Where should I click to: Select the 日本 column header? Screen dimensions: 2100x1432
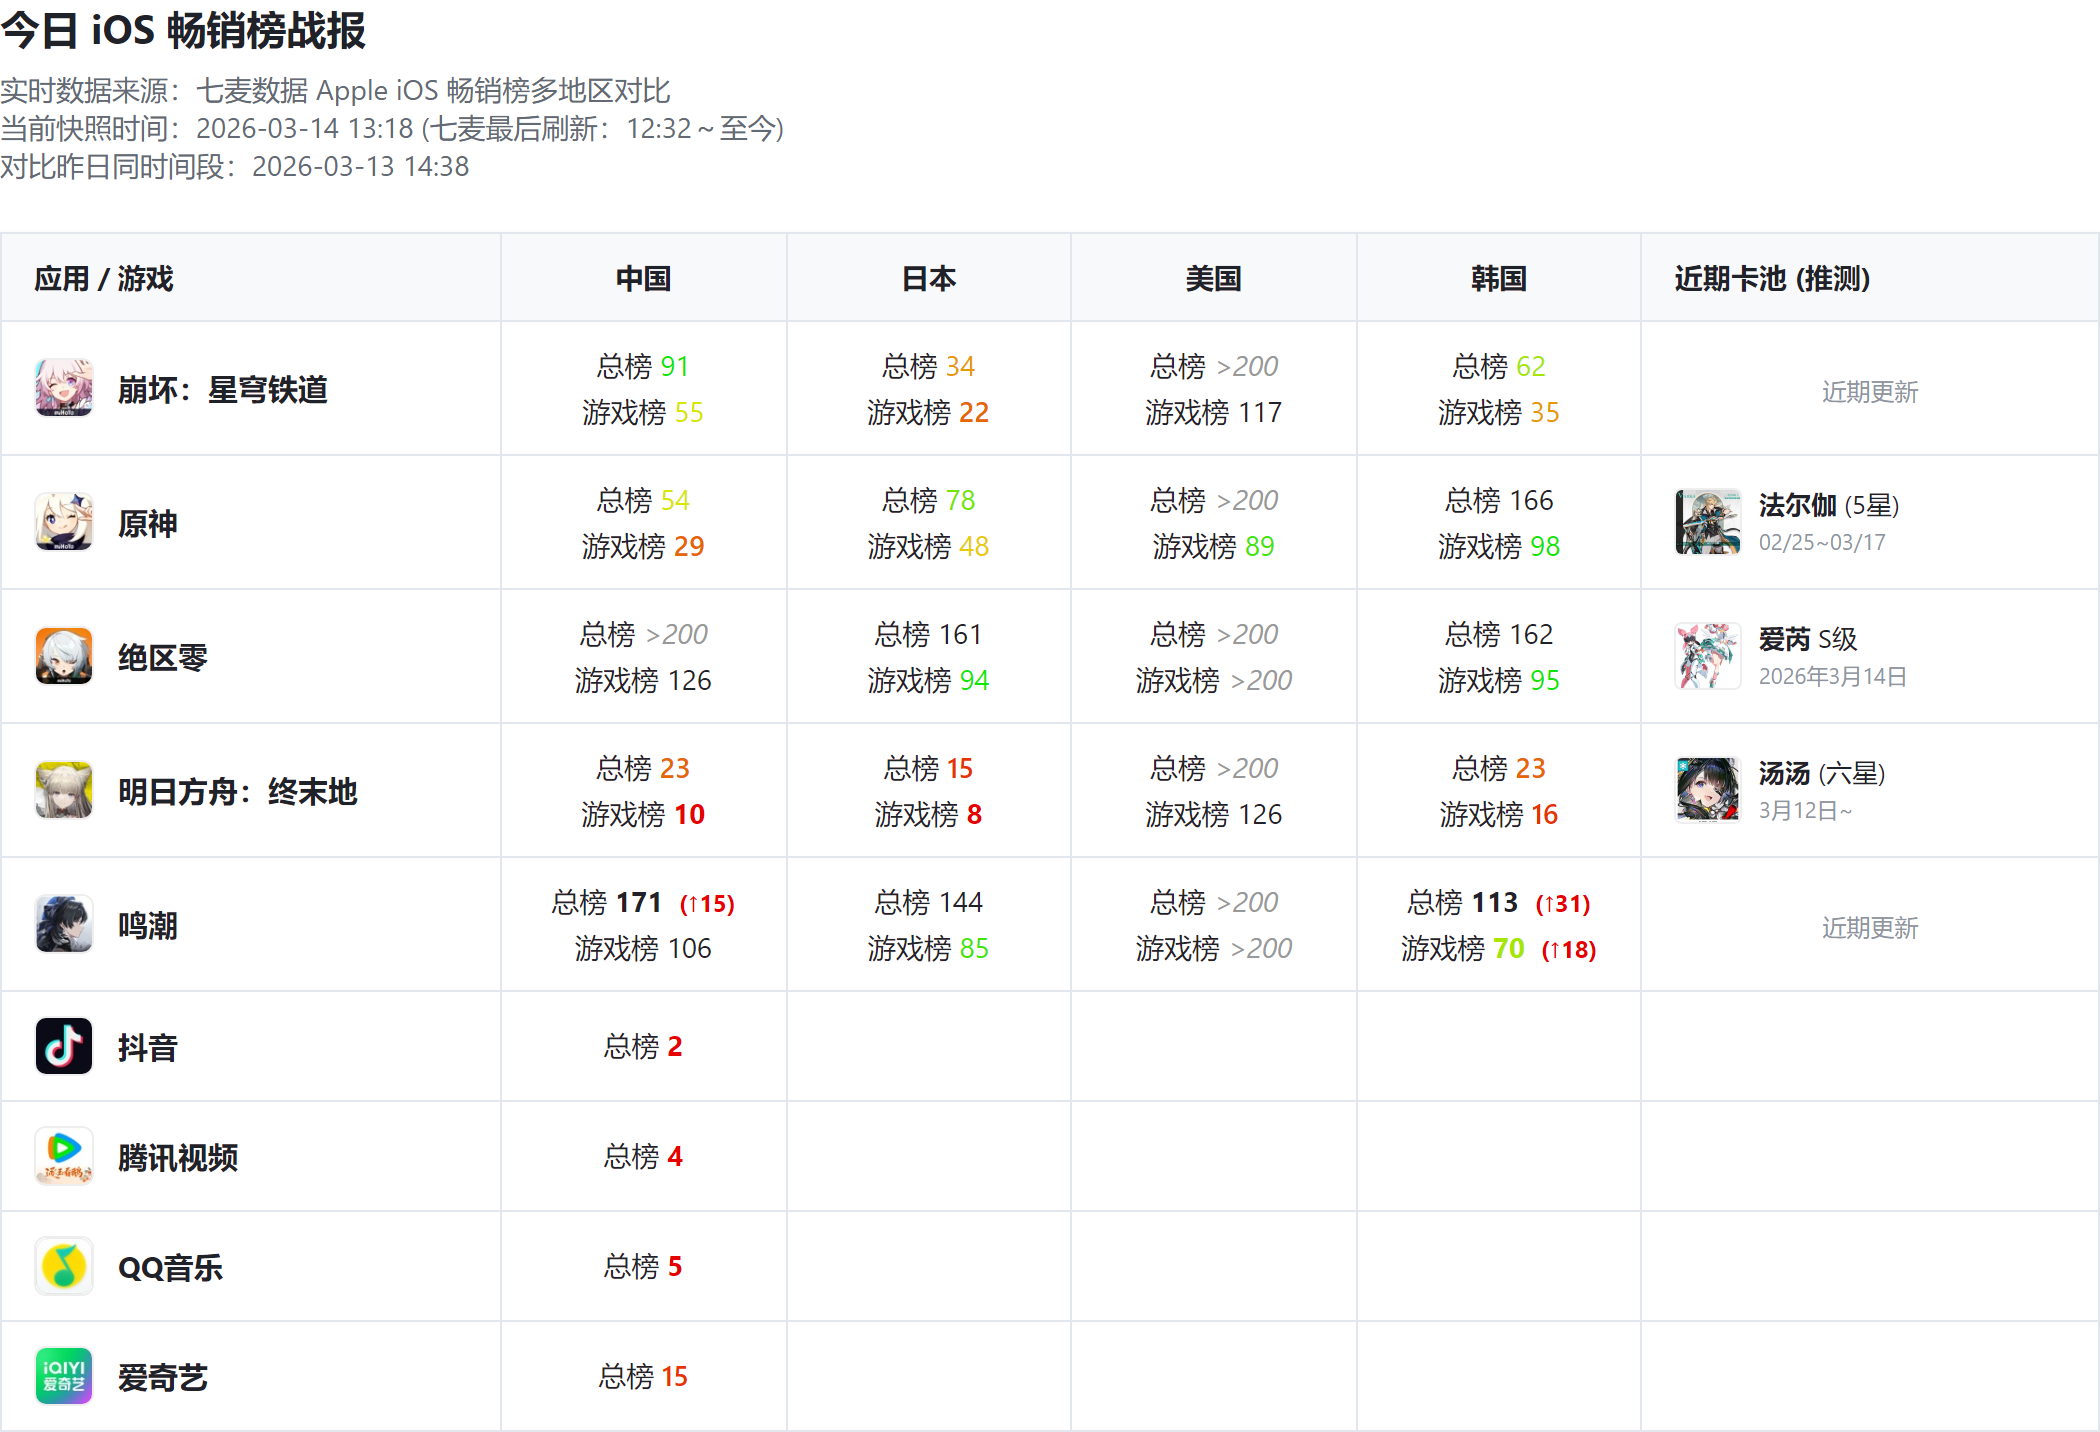pyautogui.click(x=929, y=278)
